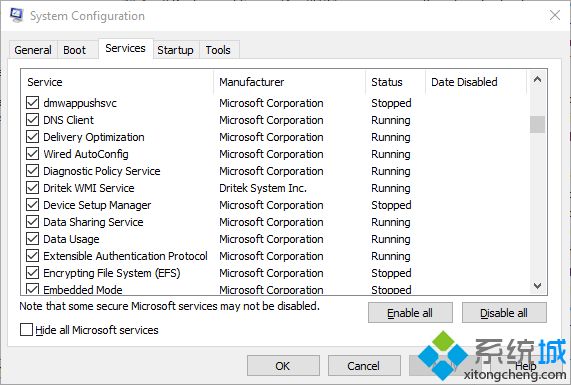Select Device Setup Manager service name
Screen dimensions: 571x385
(97, 205)
